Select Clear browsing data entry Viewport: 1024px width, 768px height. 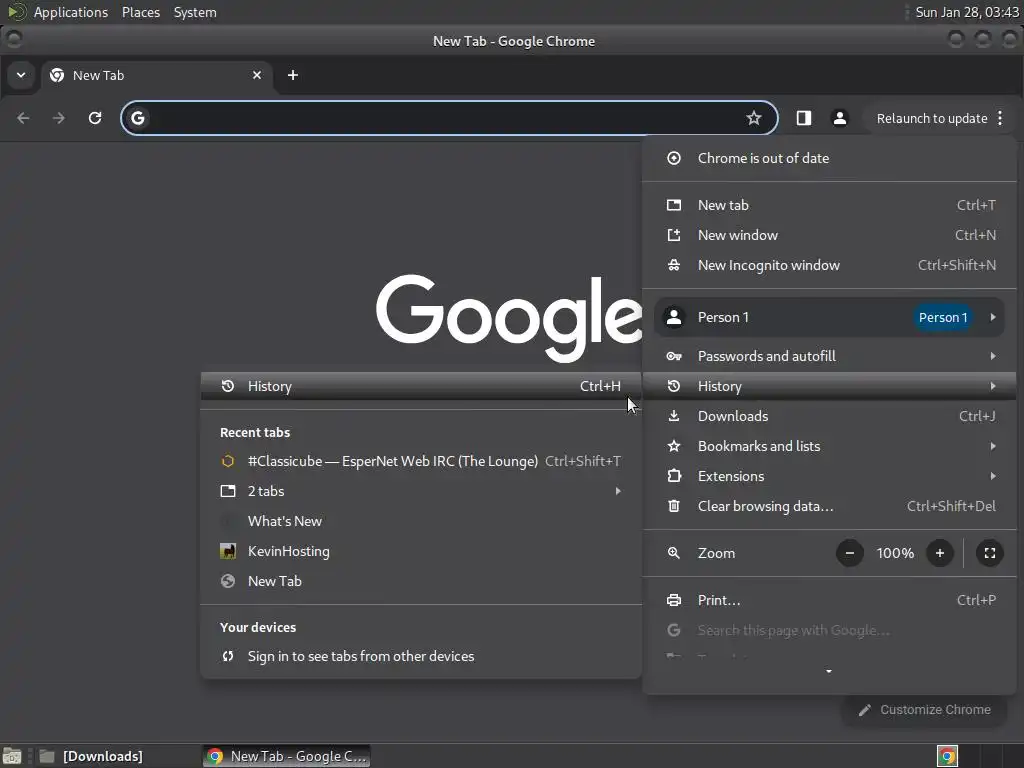point(829,506)
